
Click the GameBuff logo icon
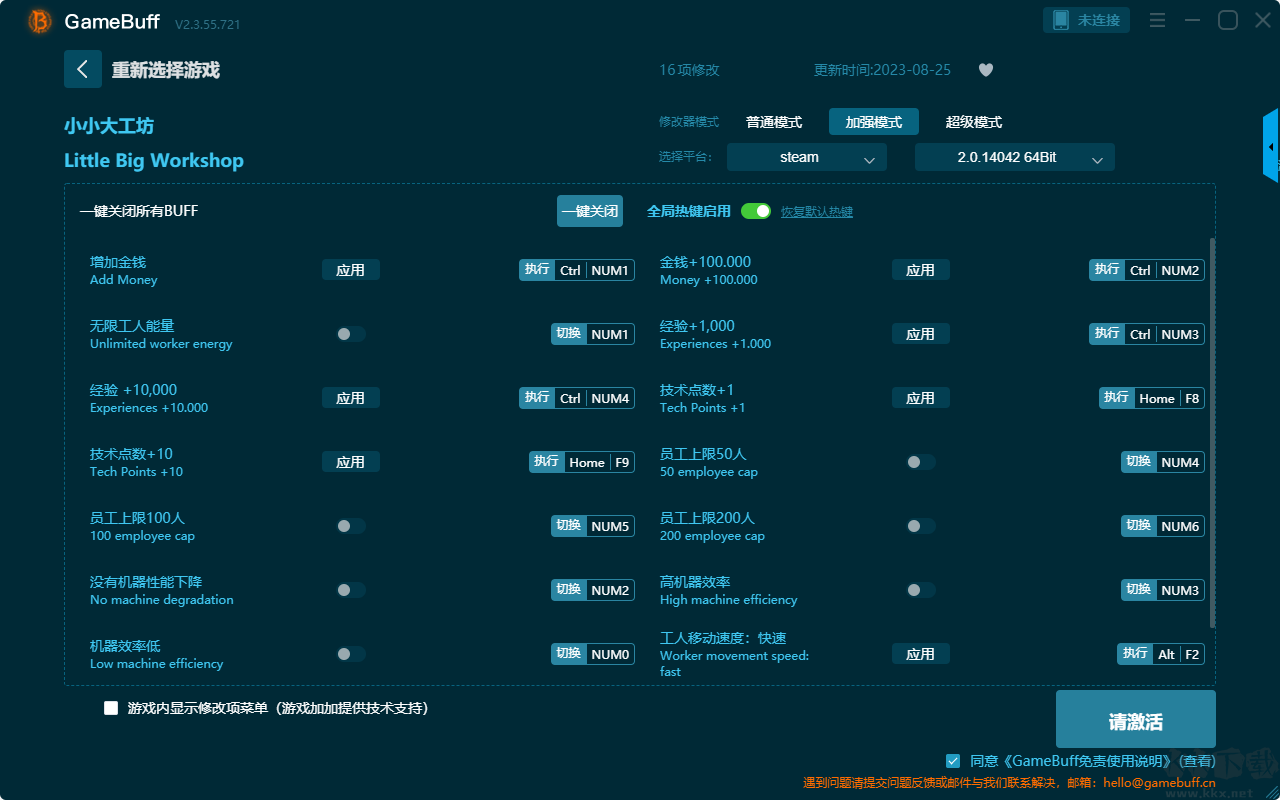[x=40, y=21]
